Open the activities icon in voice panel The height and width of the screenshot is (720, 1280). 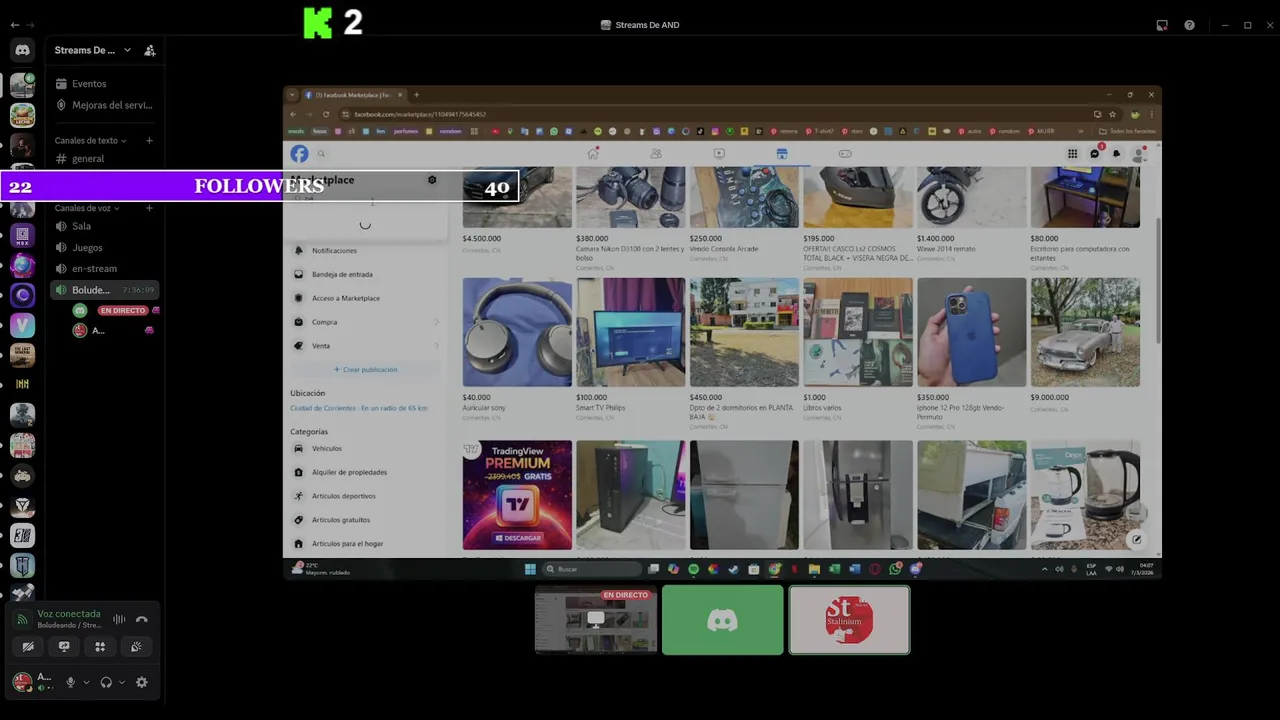(100, 647)
